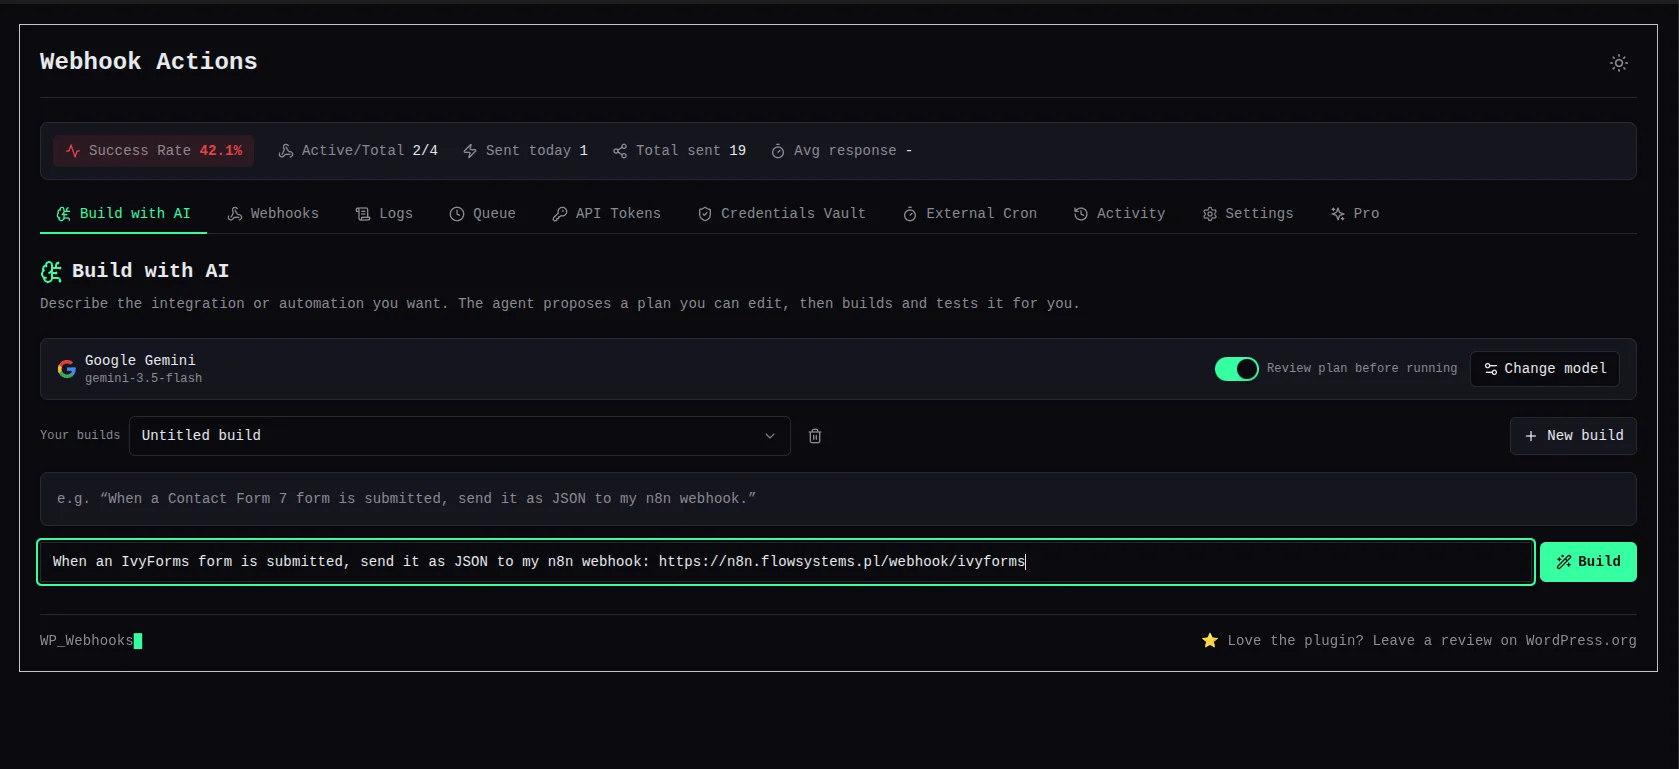Click the Build with AI heading icon
1679x769 pixels.
click(x=51, y=271)
